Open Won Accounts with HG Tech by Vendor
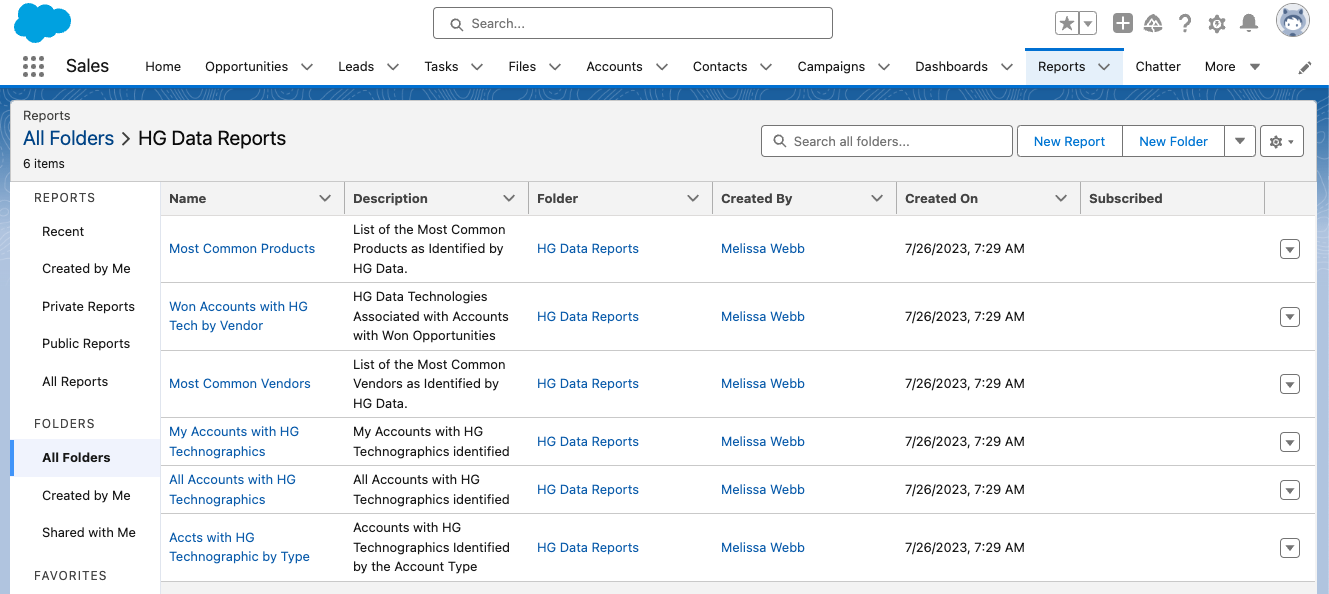Screen dimensions: 1329x594 (x=238, y=316)
